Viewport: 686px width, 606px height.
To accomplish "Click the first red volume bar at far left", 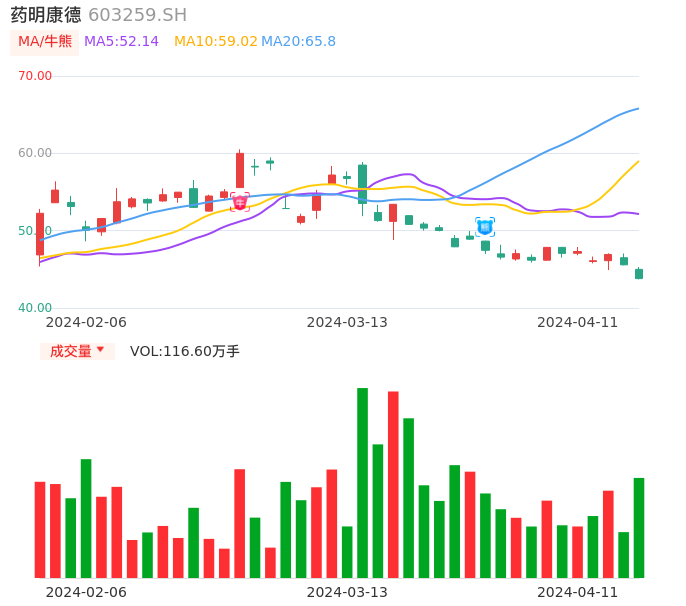I will tap(40, 530).
